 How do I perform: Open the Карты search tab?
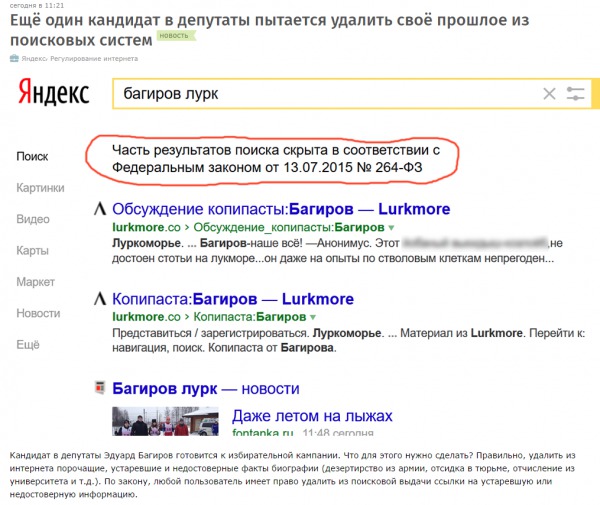pos(33,251)
